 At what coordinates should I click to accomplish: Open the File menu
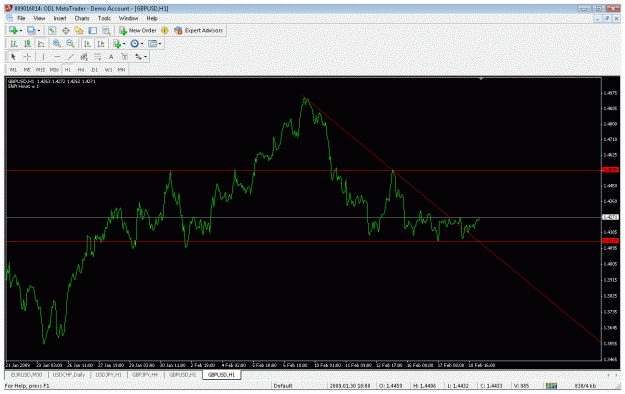click(x=21, y=18)
